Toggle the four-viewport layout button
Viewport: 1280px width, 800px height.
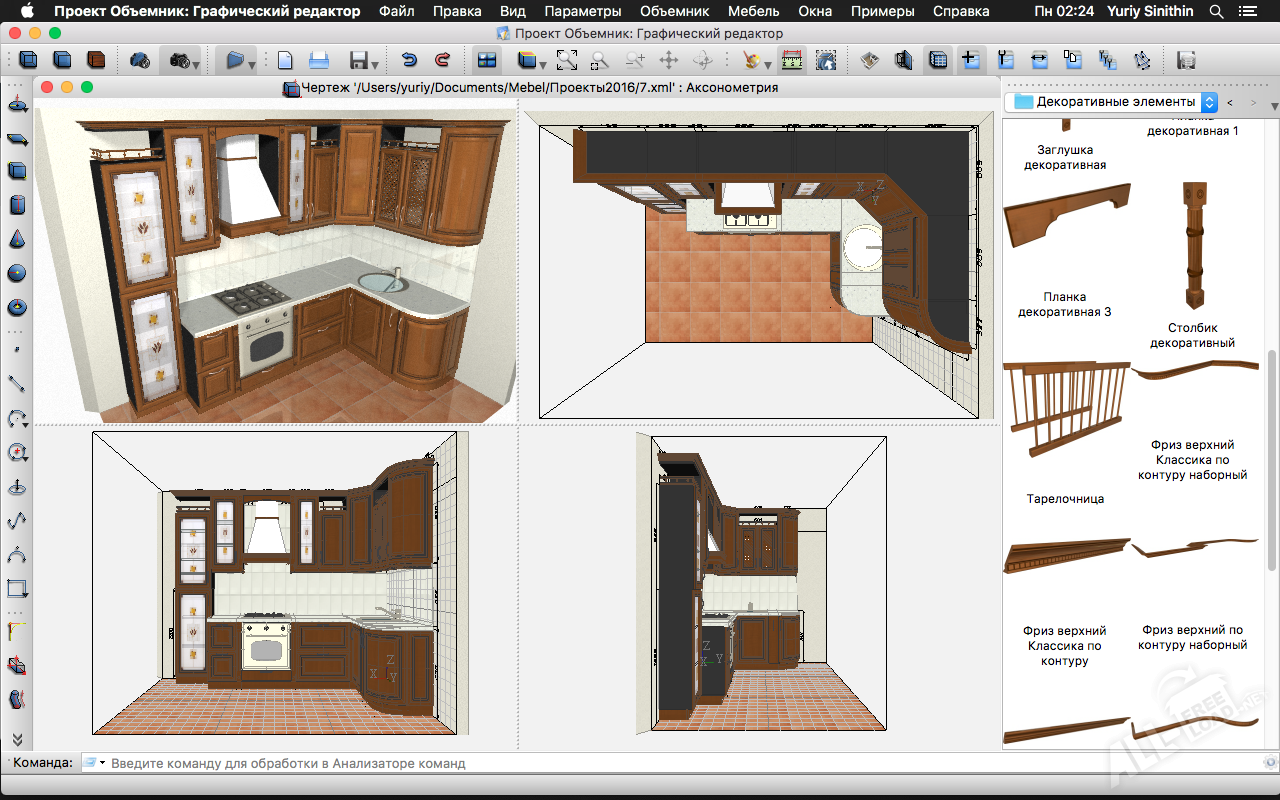click(x=487, y=60)
